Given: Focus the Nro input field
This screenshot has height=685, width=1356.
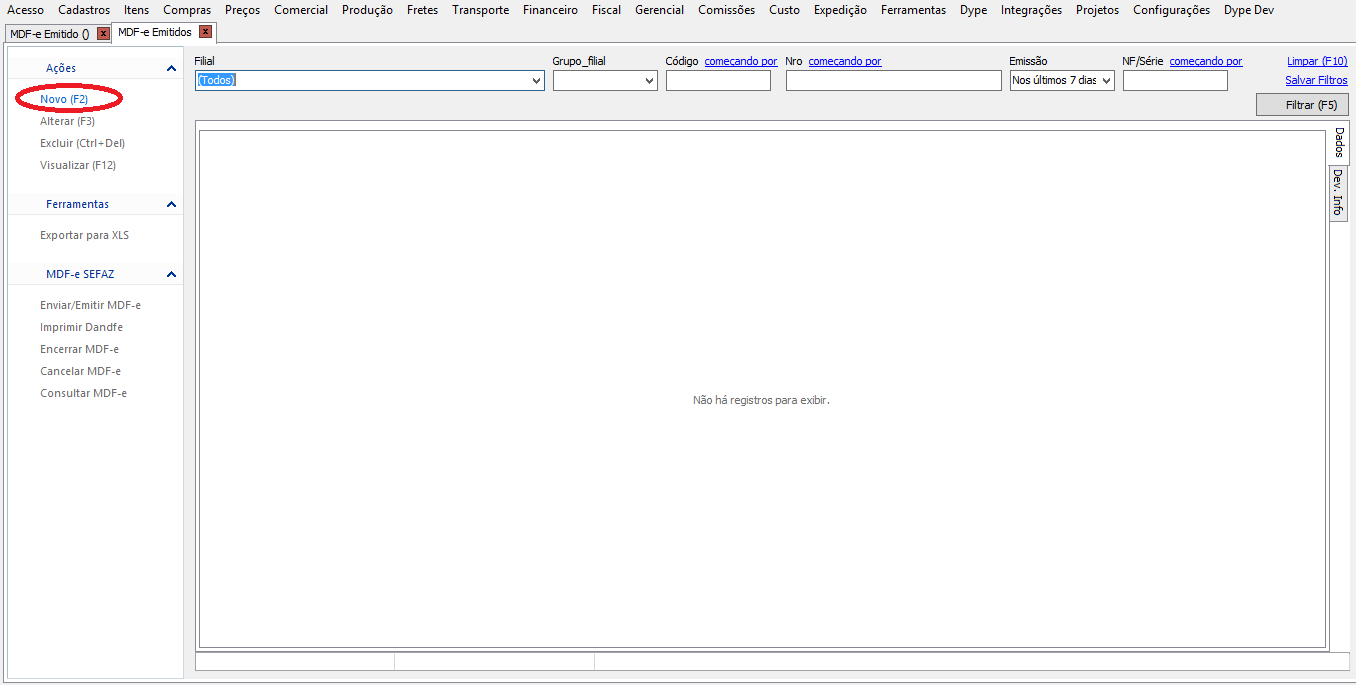Looking at the screenshot, I should (x=893, y=80).
